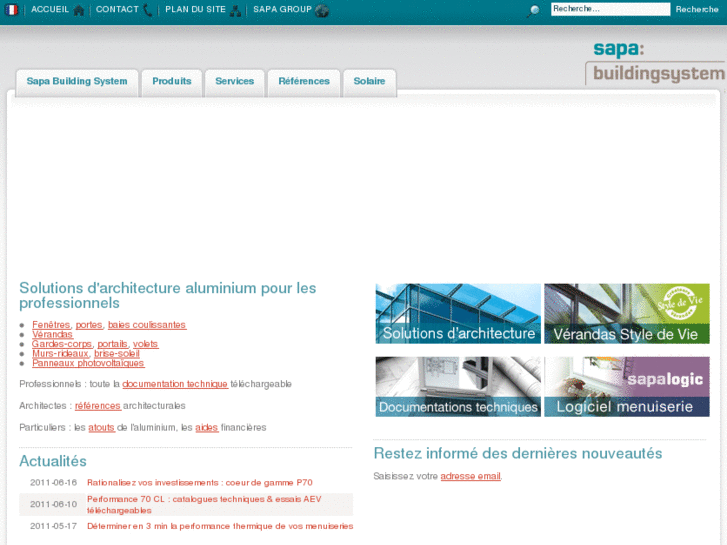The width and height of the screenshot is (727, 545).
Task: Follow the Murs-rideaux link
Action: pyautogui.click(x=60, y=353)
